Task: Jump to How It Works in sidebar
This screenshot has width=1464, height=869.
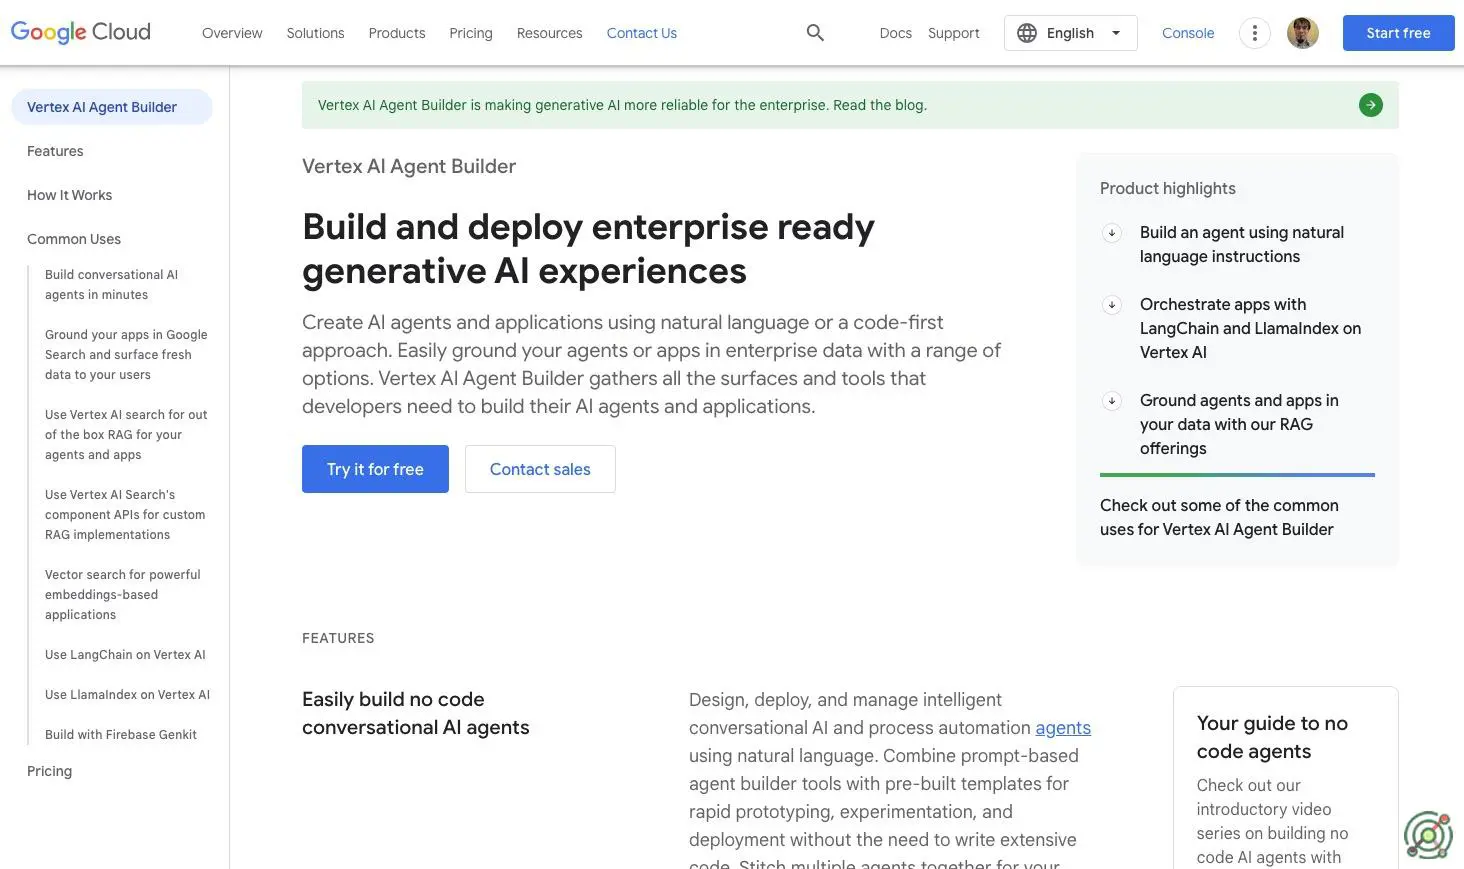Action: click(x=69, y=195)
